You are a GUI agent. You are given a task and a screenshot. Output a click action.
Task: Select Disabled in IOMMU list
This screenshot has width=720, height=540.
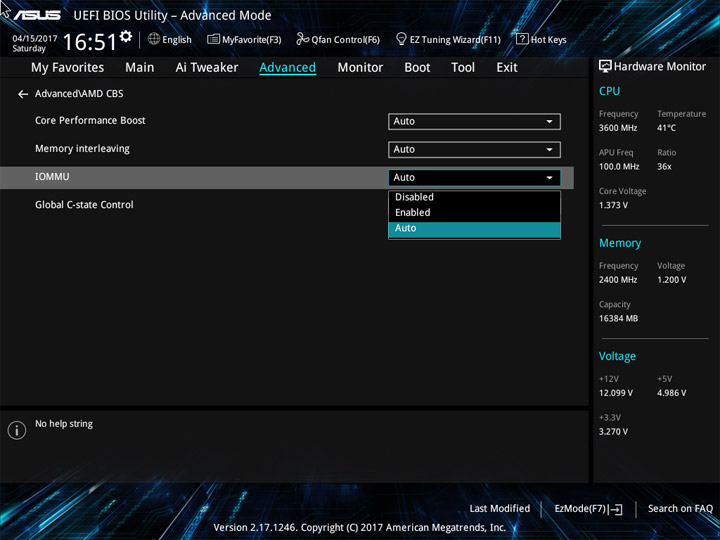point(474,197)
